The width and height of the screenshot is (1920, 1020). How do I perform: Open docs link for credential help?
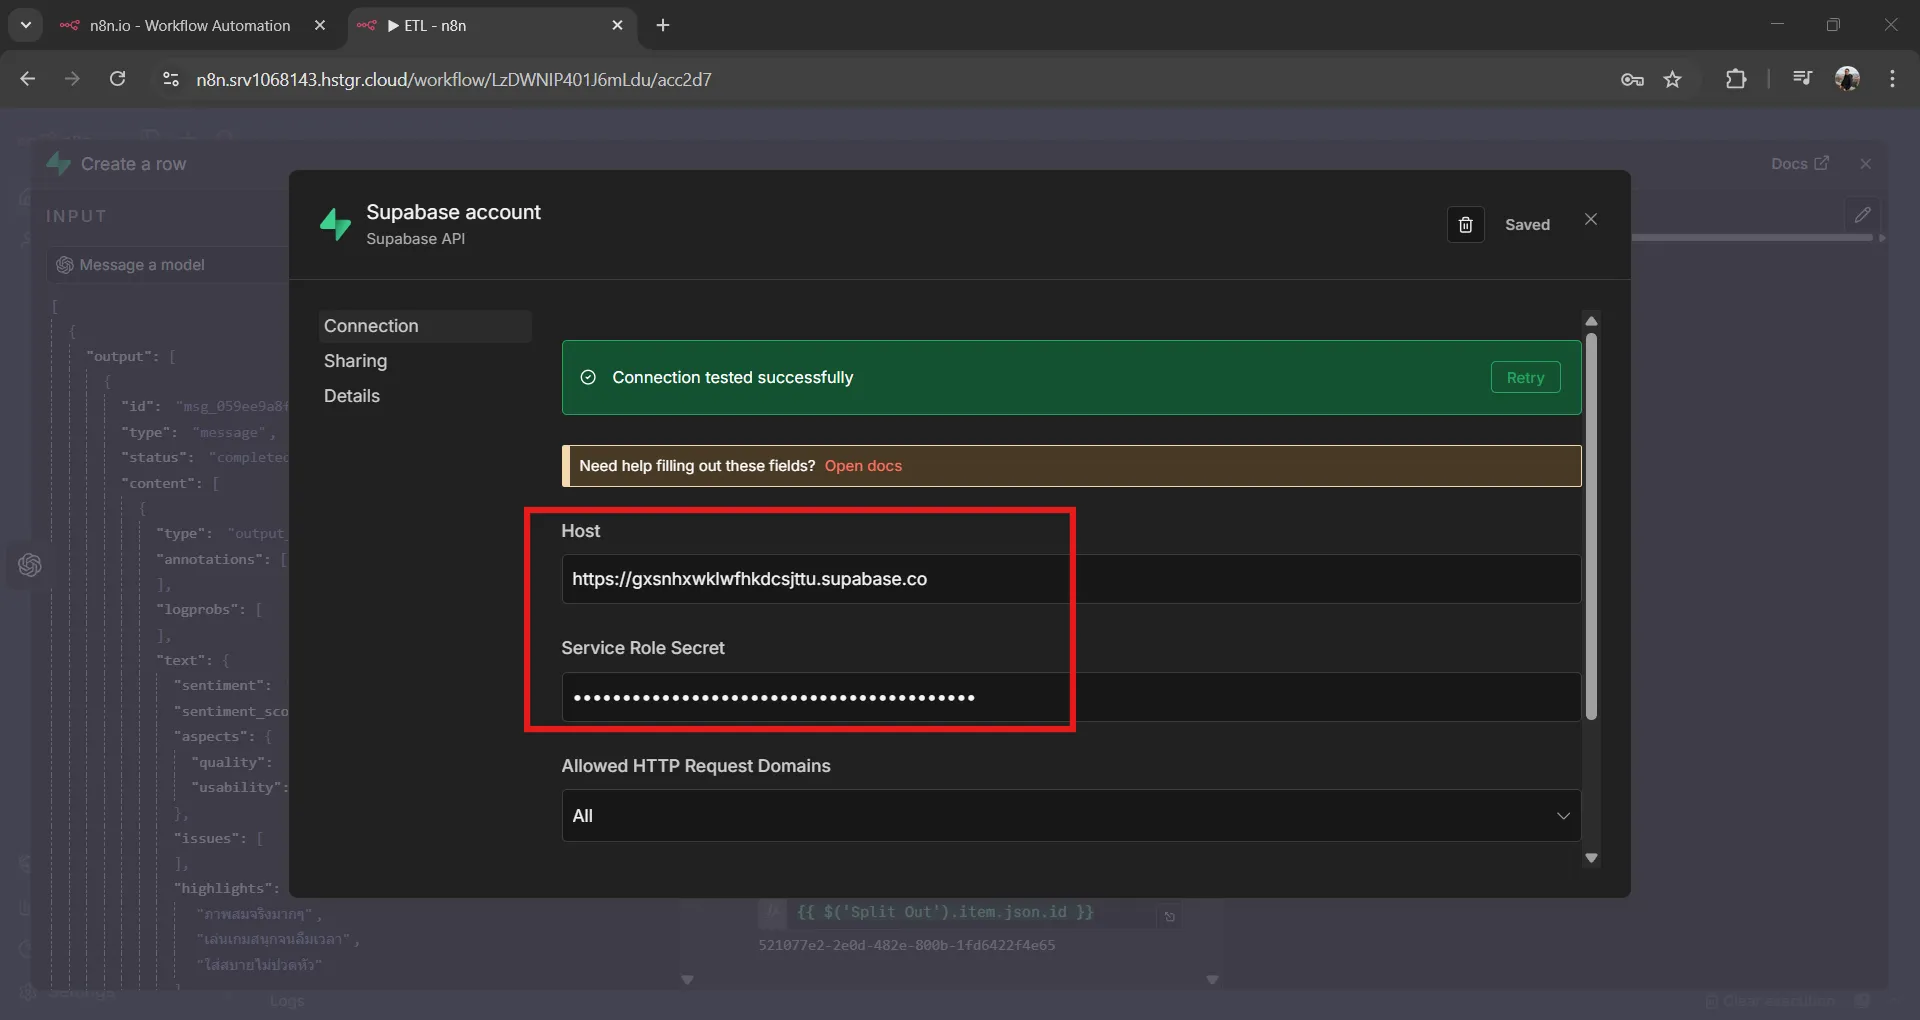pos(862,466)
